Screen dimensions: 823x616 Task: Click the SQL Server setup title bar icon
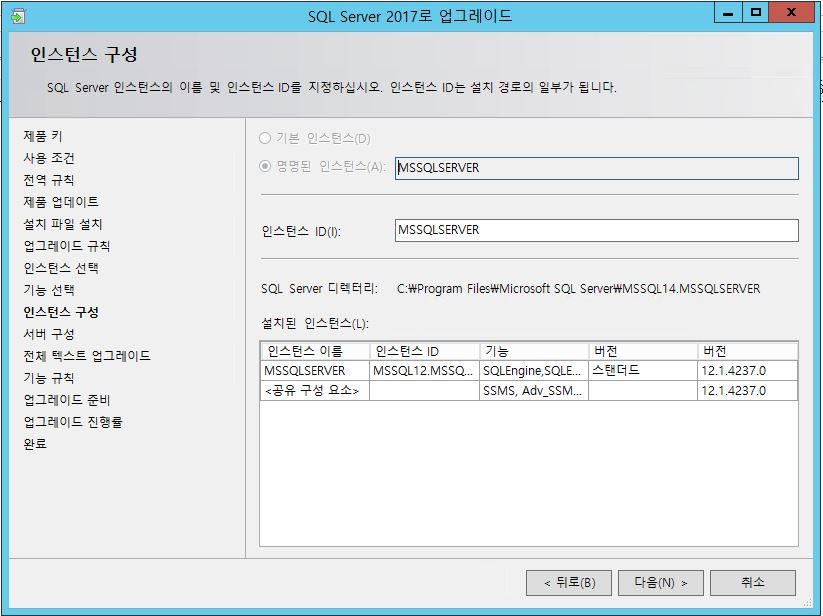pos(17,16)
